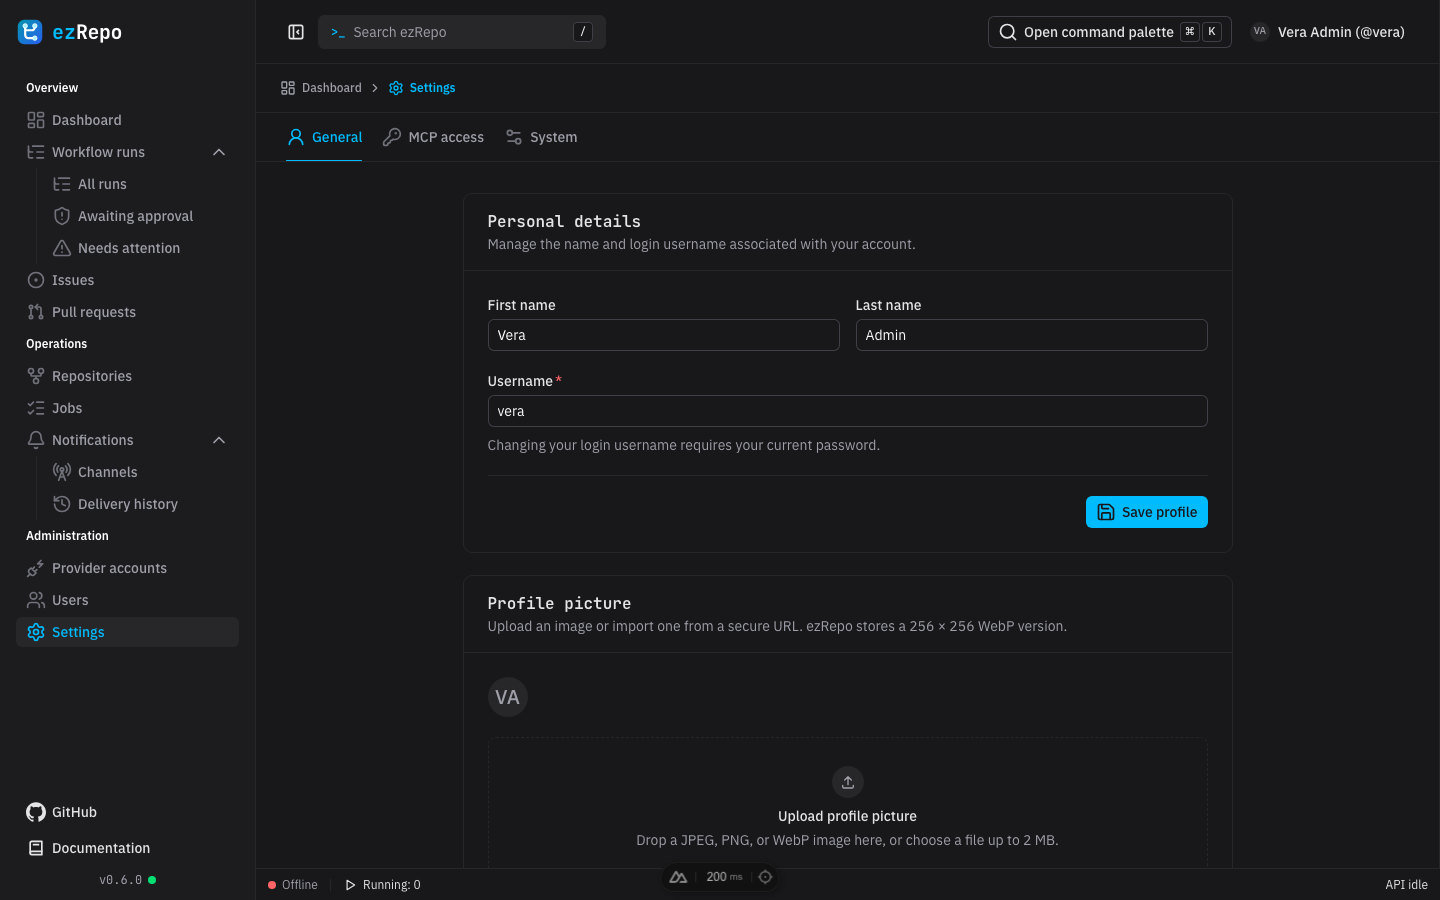Open Awaiting approval runs
The width and height of the screenshot is (1440, 900).
pyautogui.click(x=140, y=216)
